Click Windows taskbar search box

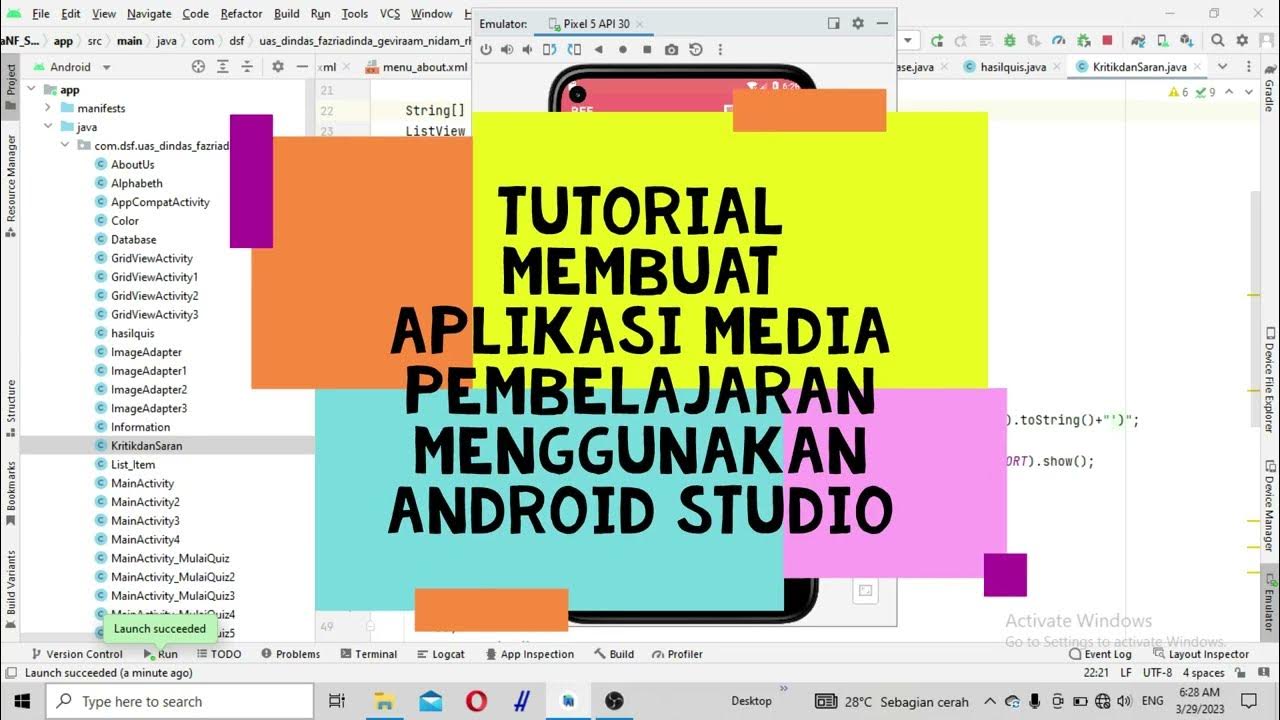(180, 701)
